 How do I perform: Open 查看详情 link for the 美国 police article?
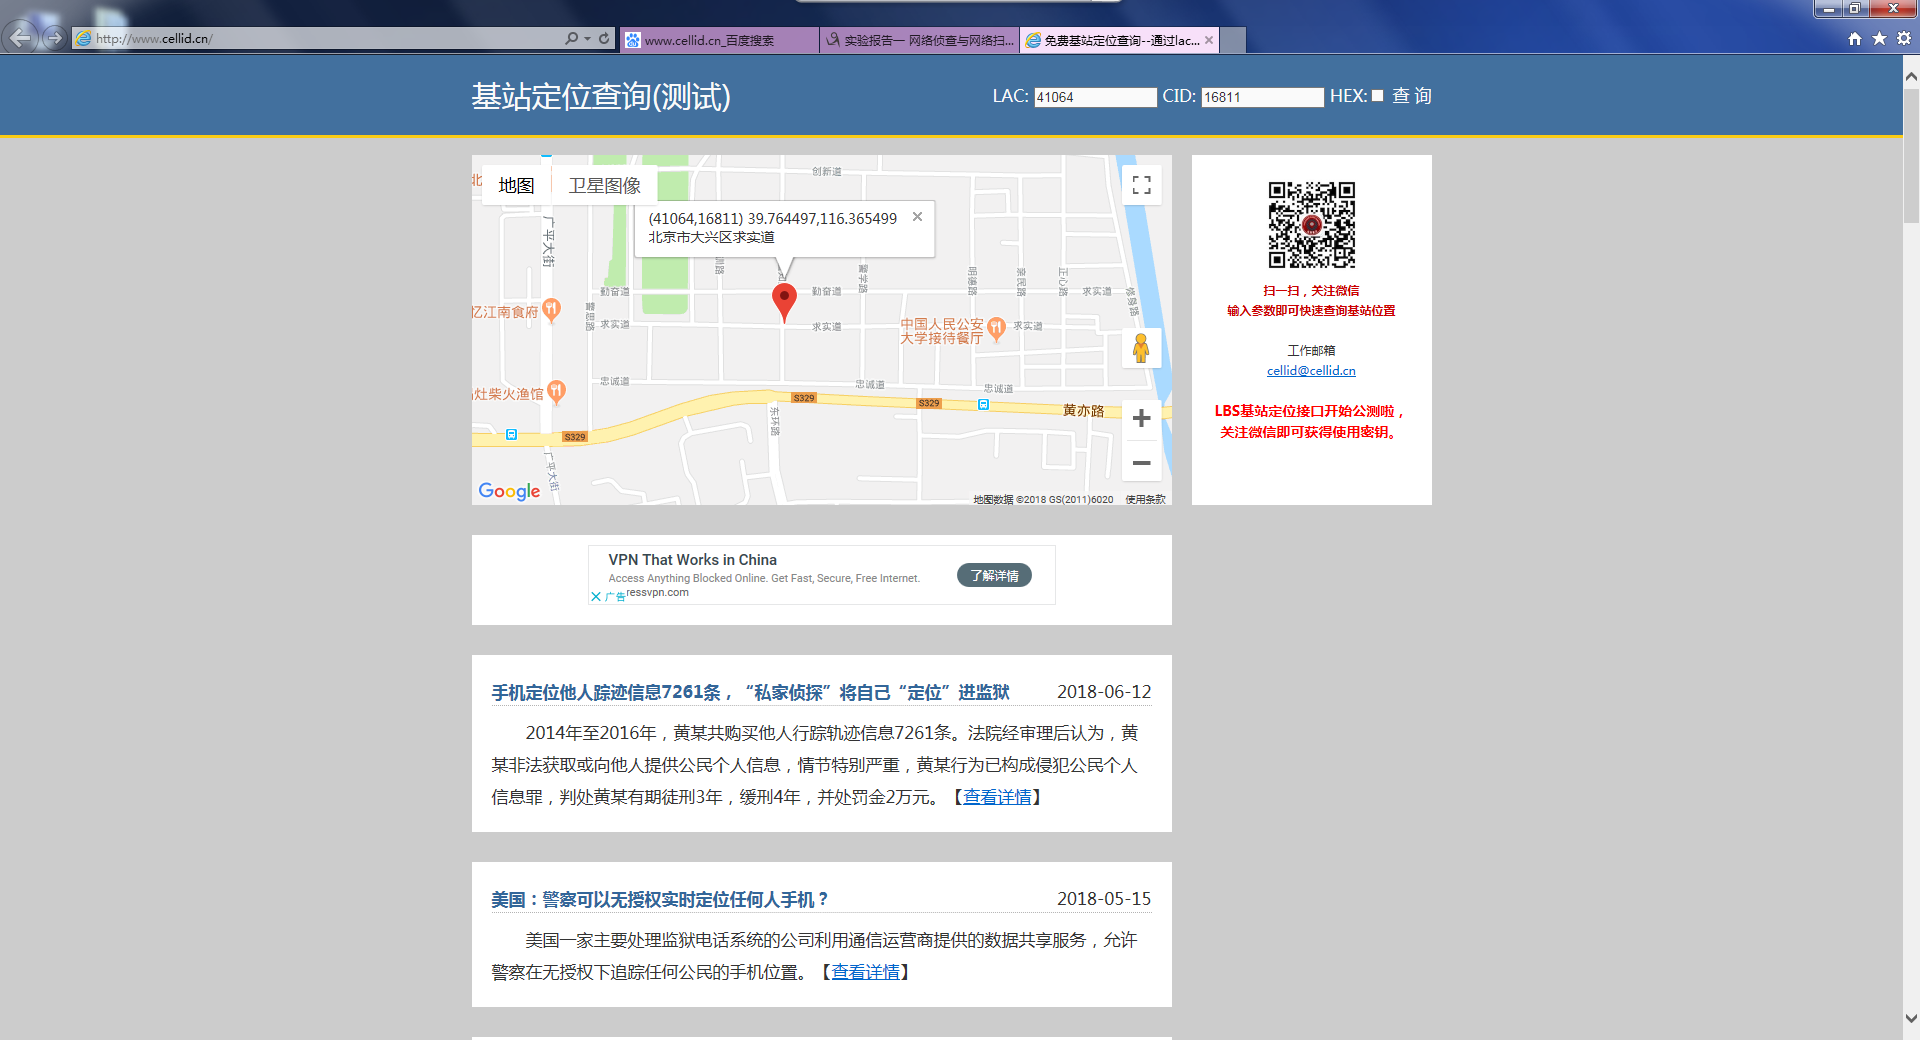tap(865, 972)
